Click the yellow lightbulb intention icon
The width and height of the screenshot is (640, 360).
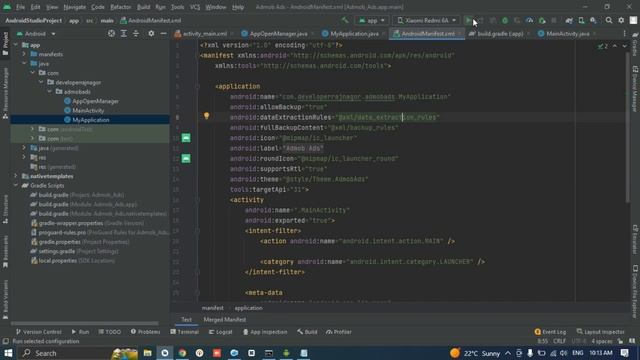click(207, 116)
